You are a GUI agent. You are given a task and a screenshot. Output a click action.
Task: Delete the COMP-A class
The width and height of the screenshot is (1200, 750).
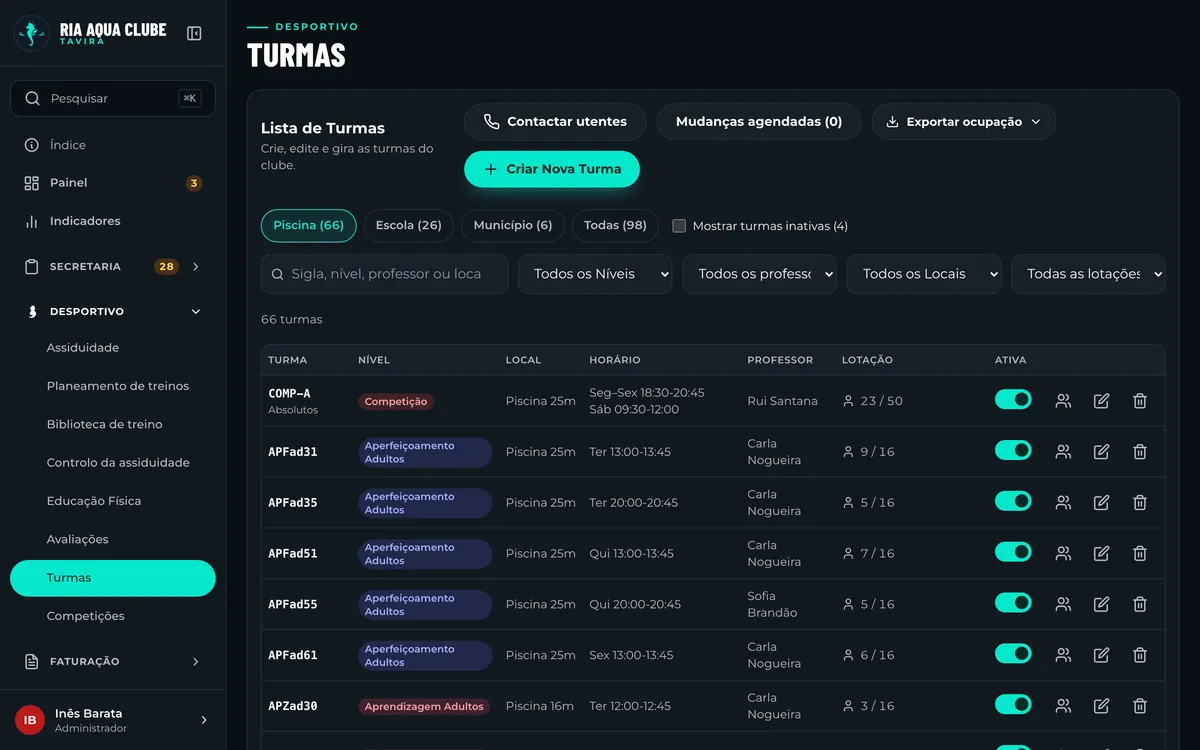coord(1139,401)
